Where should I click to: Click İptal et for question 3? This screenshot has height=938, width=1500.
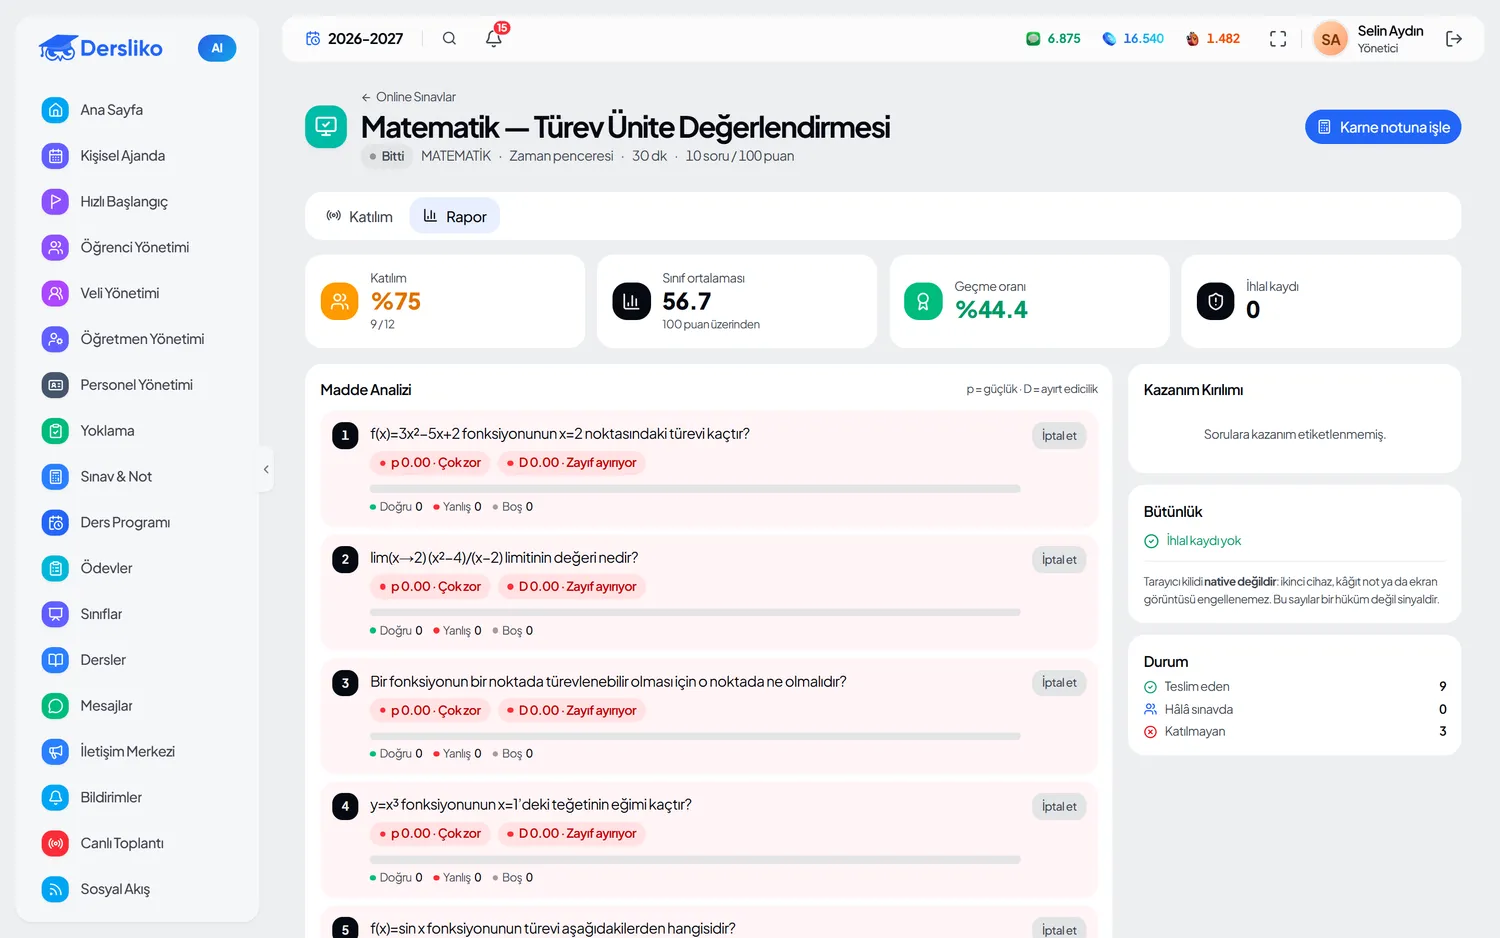coord(1059,683)
